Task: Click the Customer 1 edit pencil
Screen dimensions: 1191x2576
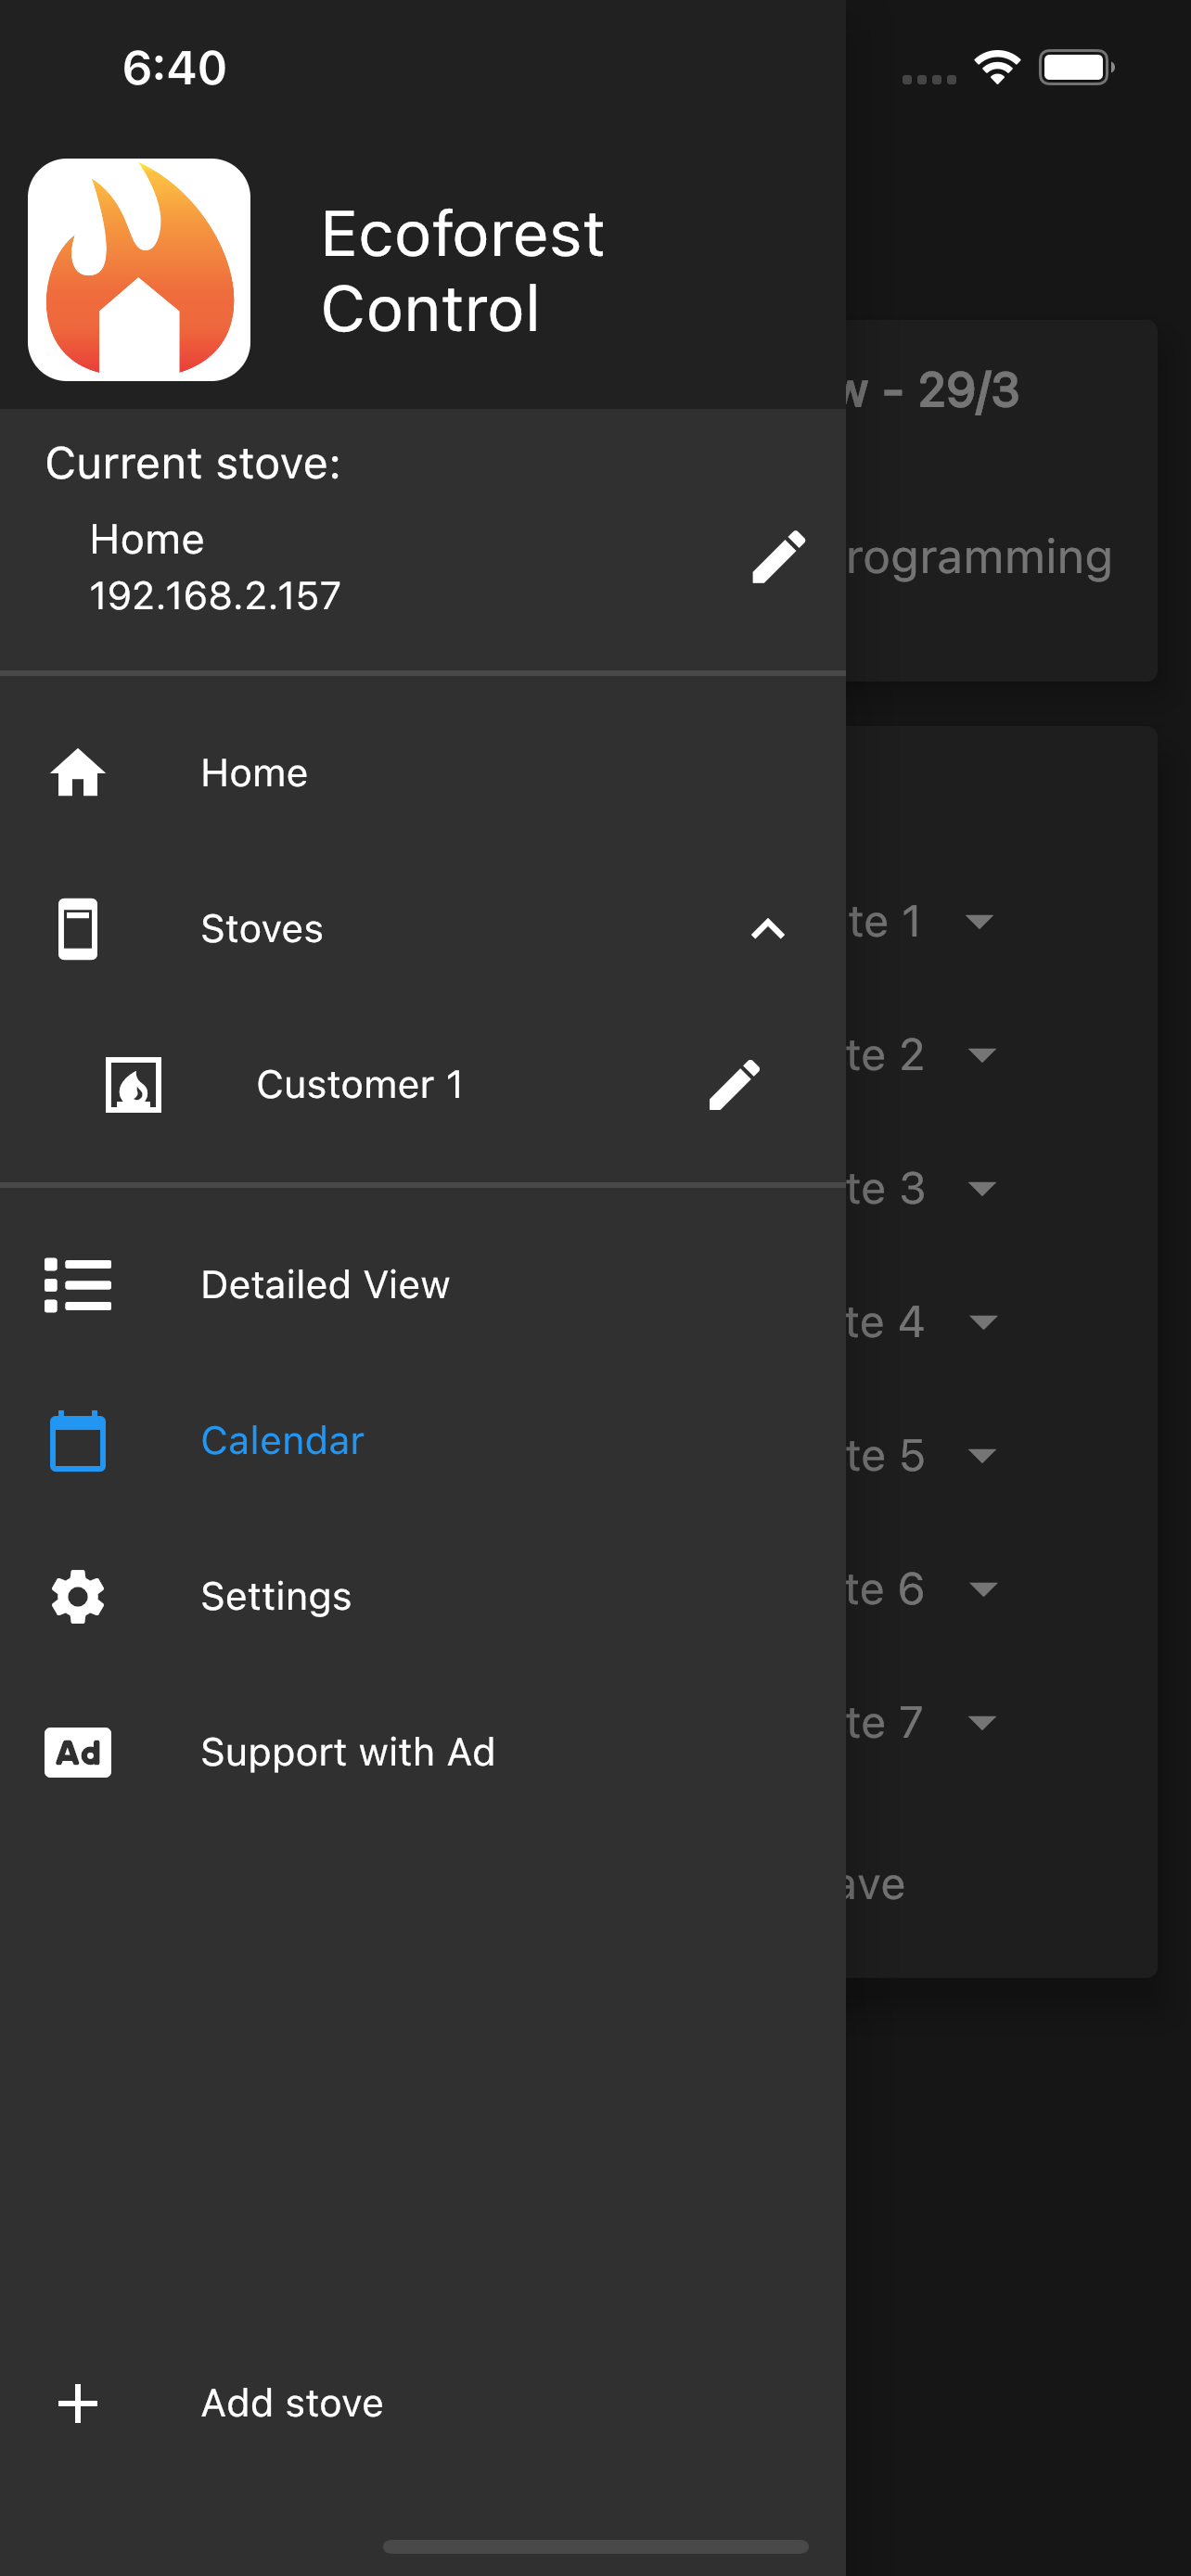Action: [734, 1085]
